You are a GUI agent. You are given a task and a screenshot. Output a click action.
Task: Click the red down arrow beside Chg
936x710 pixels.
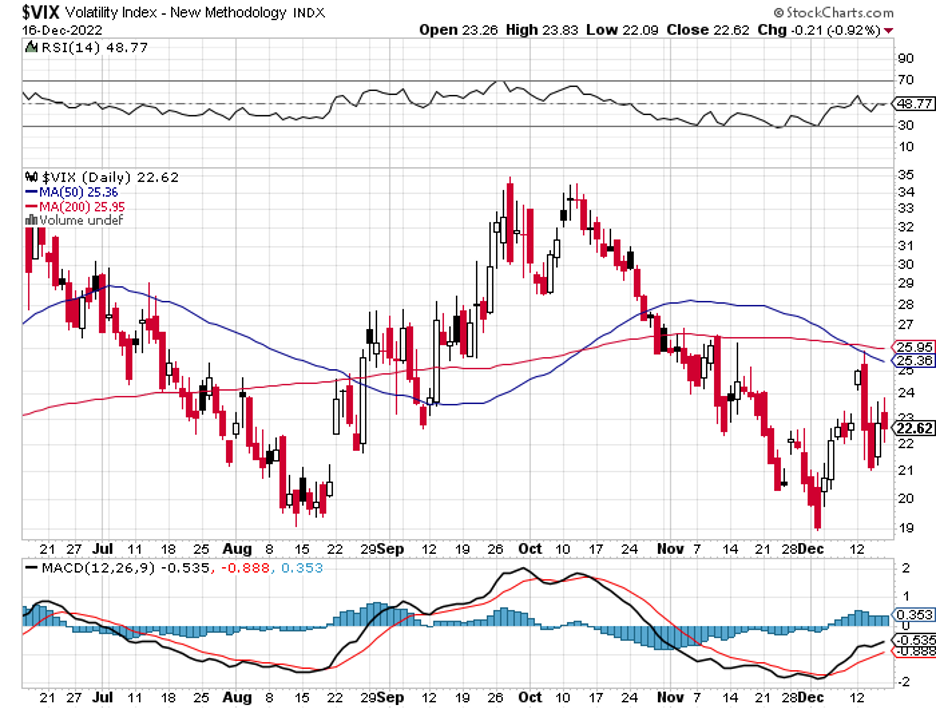[889, 30]
